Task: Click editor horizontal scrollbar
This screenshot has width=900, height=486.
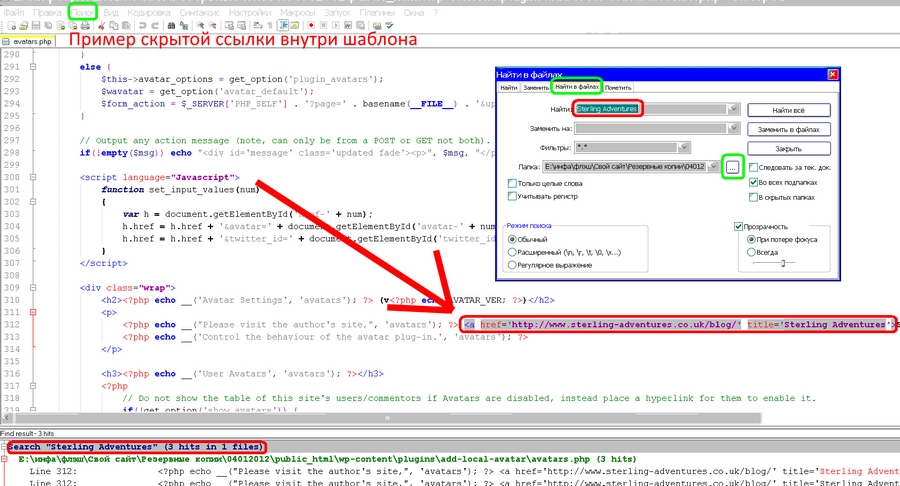Action: (x=386, y=418)
